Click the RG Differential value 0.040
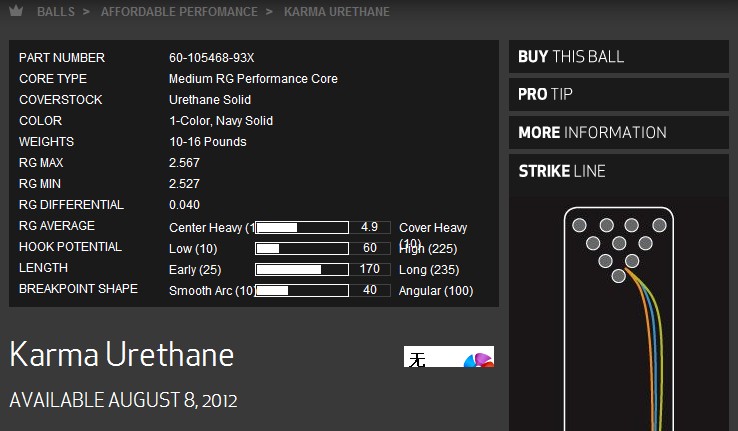The image size is (738, 431). [184, 205]
